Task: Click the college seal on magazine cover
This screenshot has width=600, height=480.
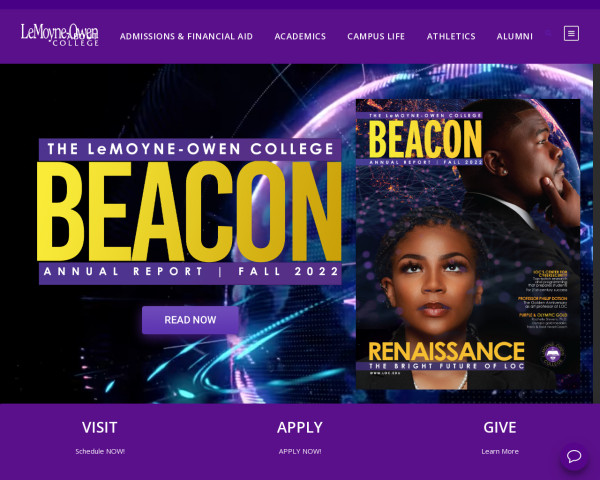Action: pos(552,354)
